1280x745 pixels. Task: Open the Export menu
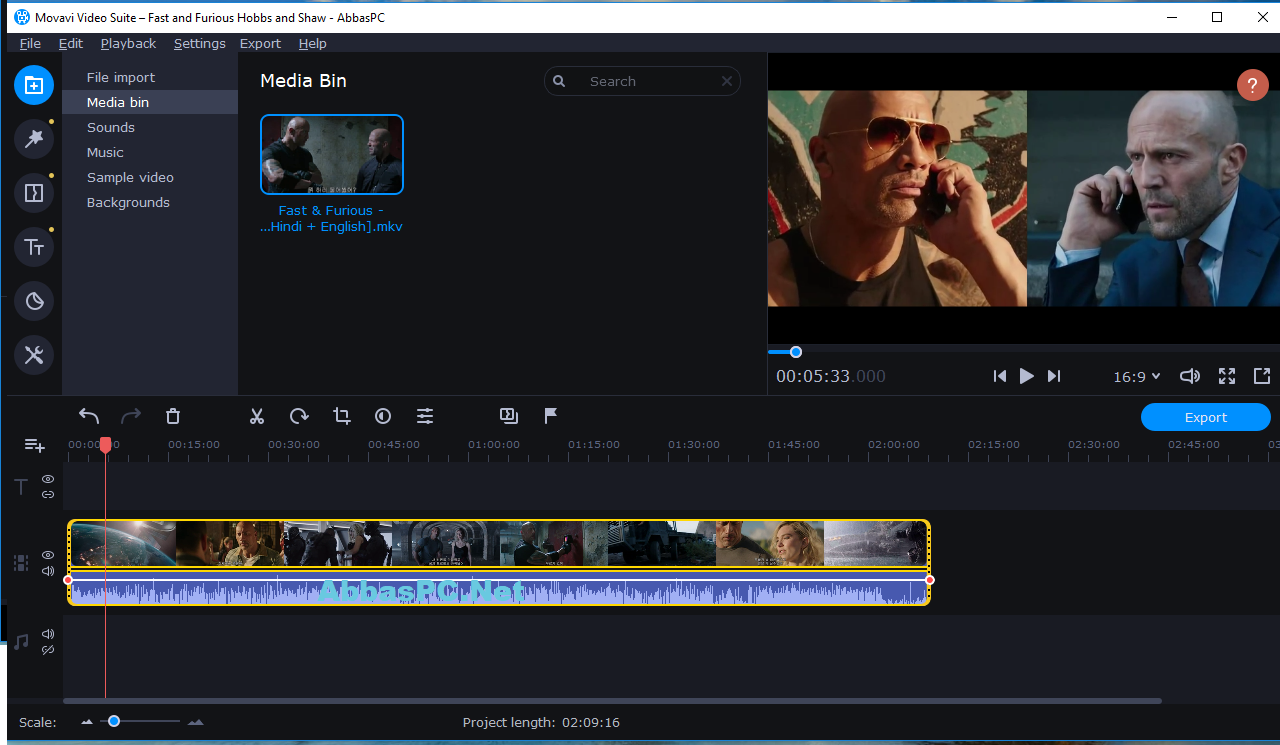[260, 44]
